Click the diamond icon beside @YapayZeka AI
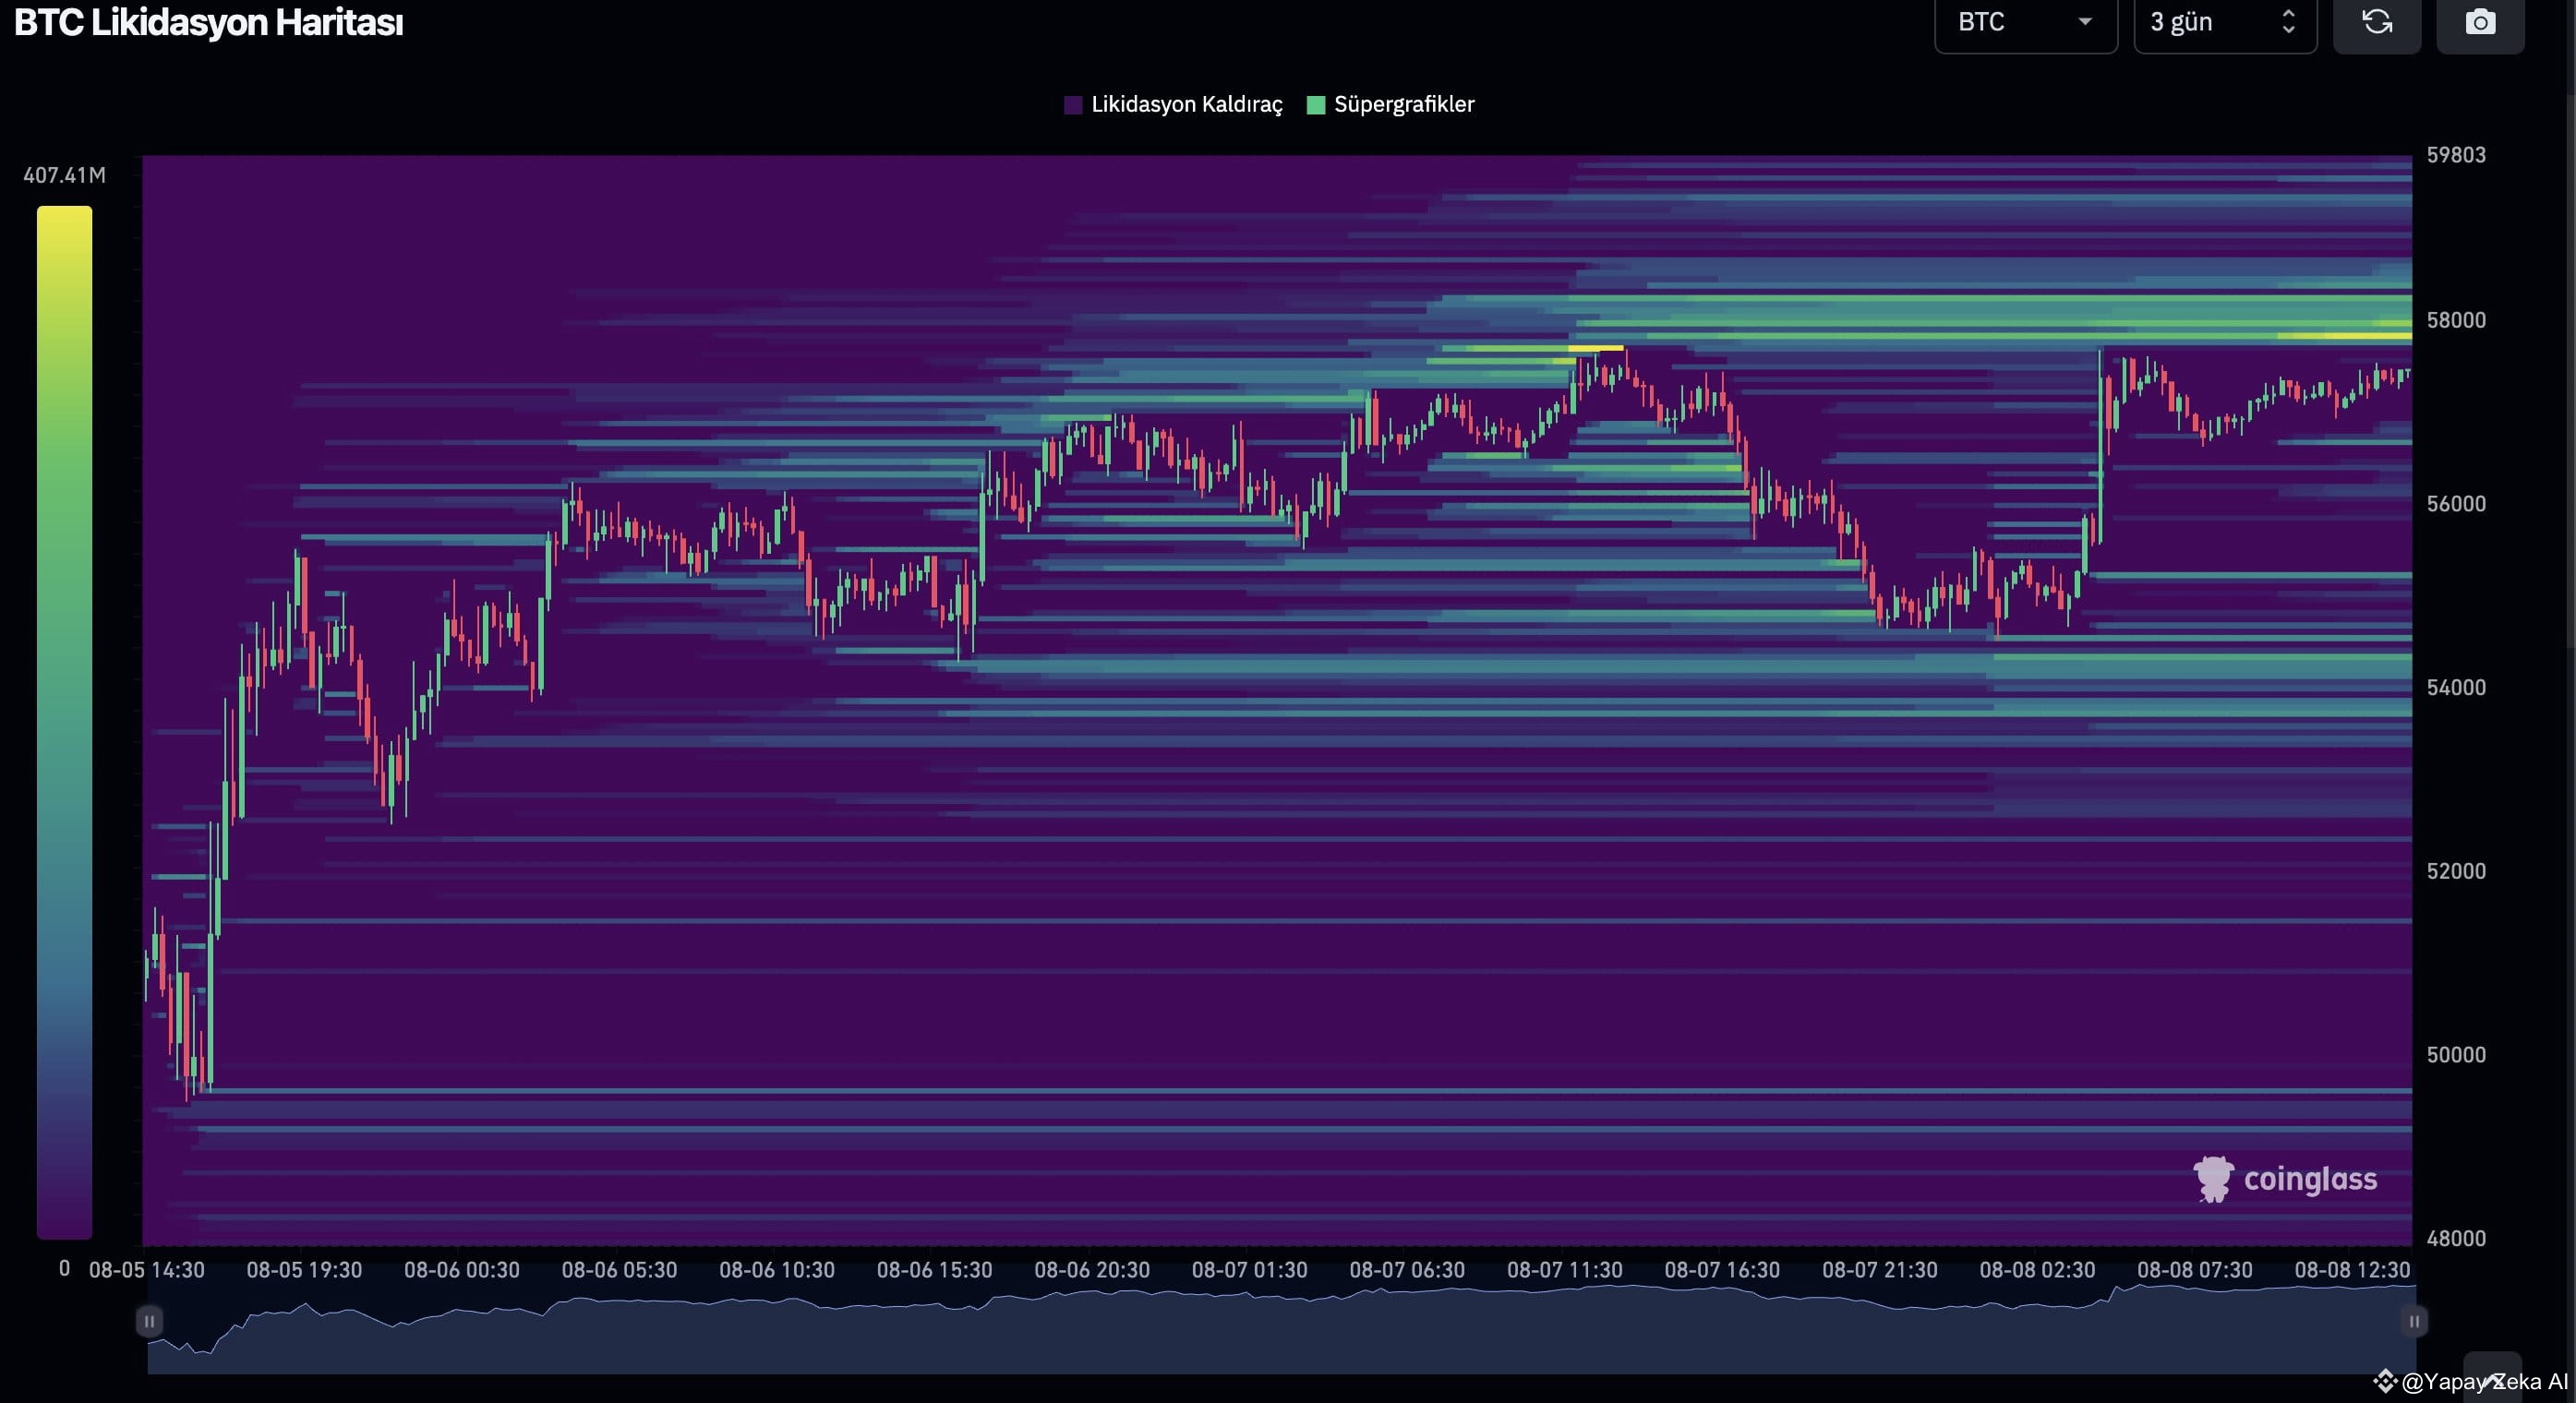The height and width of the screenshot is (1403, 2576). 2386,1383
